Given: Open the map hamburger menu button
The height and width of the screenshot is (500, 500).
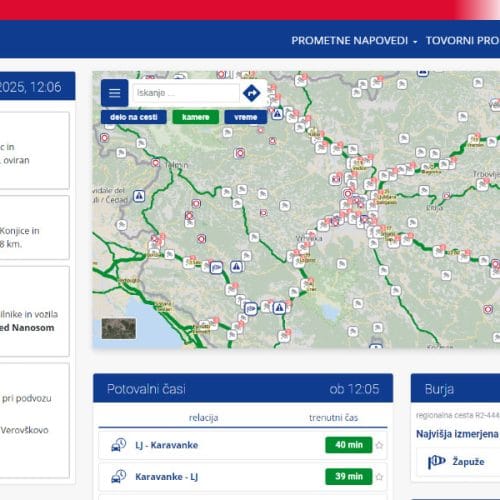Looking at the screenshot, I should (114, 93).
